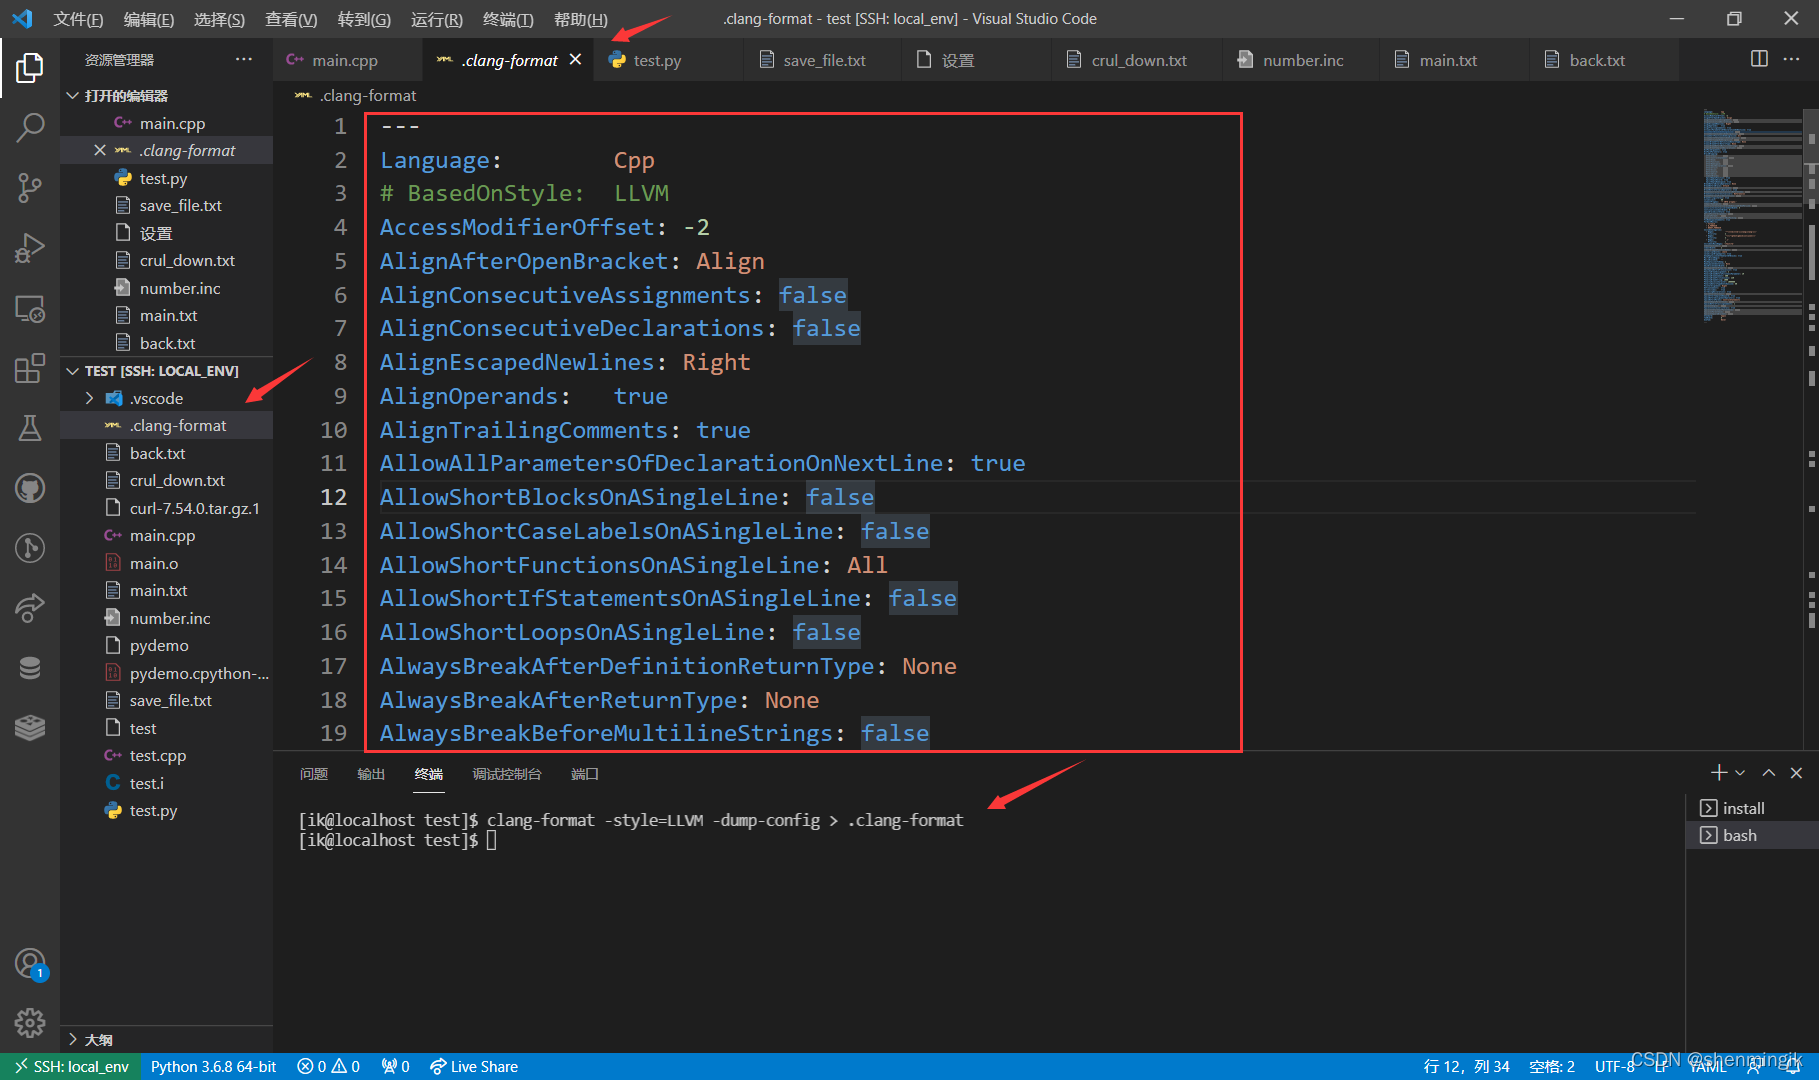
Task: Click the ports forwarded status item
Action: [x=395, y=1066]
